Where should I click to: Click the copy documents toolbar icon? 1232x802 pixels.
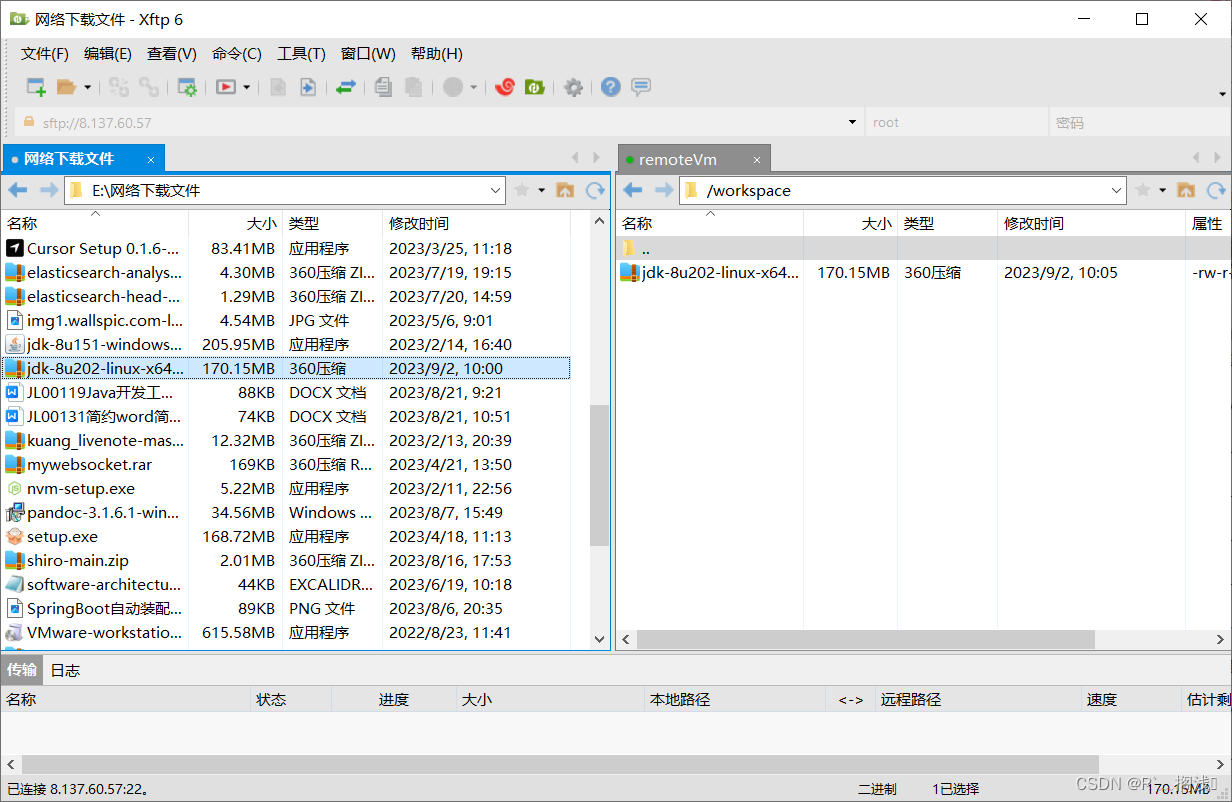pos(383,87)
